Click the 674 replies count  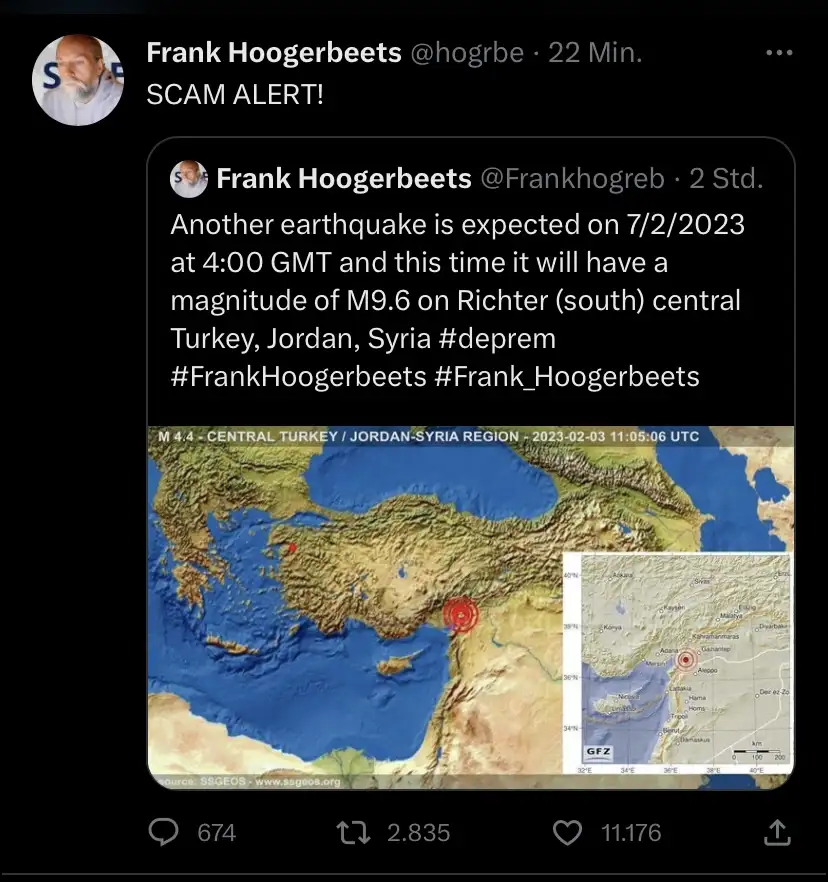tap(216, 832)
